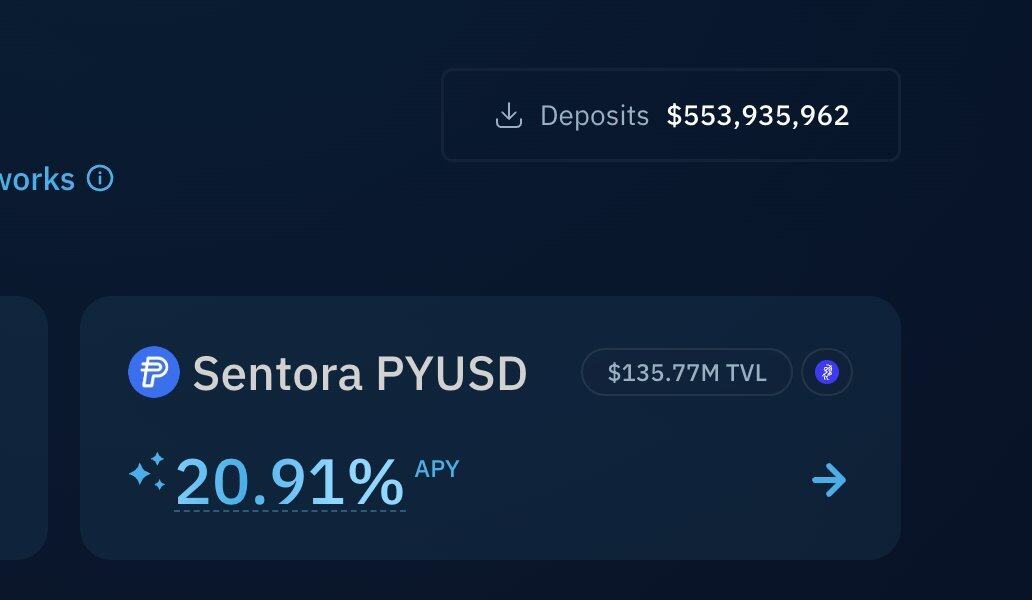
Task: Click the dashed underline beneath 20.91%
Action: (290, 511)
